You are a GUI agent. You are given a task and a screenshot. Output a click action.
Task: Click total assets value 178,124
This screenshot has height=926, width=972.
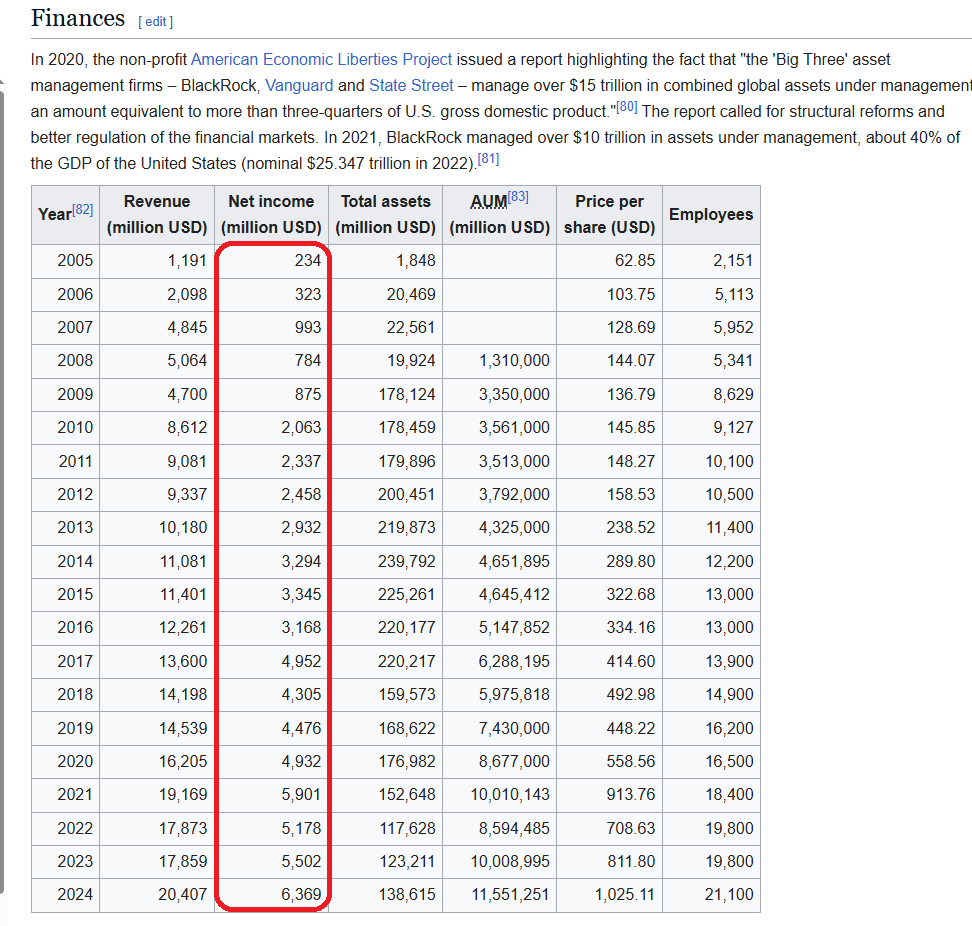click(407, 394)
